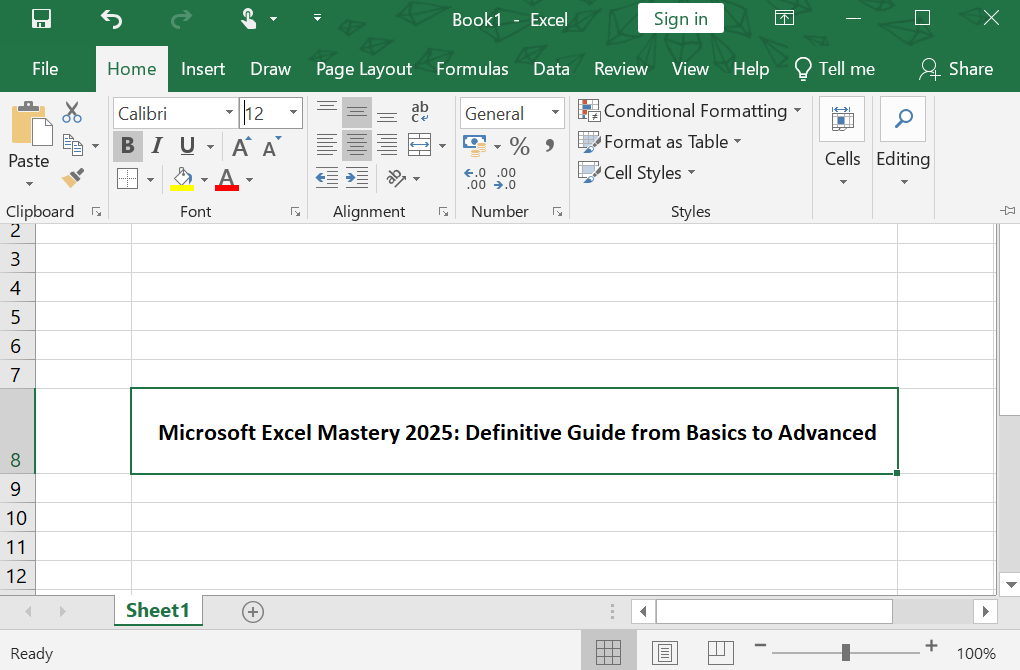Toggle Wrap Text
Screen dimensions: 1020x670
pyautogui.click(x=420, y=113)
